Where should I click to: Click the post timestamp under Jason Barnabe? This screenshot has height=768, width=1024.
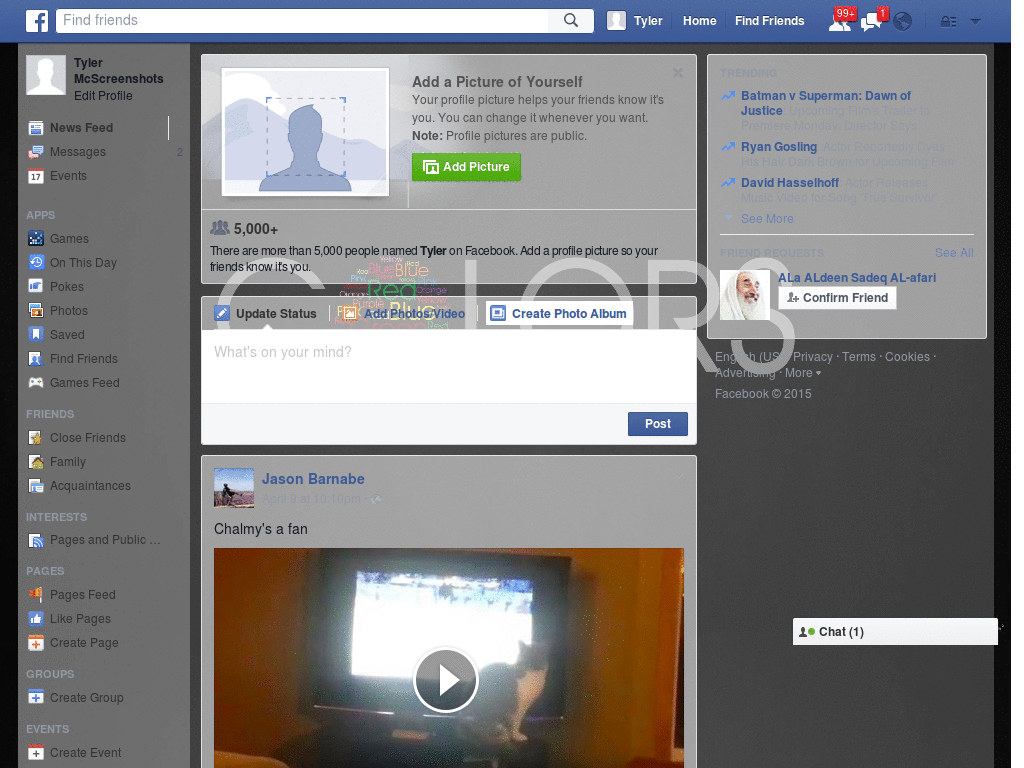click(x=311, y=499)
